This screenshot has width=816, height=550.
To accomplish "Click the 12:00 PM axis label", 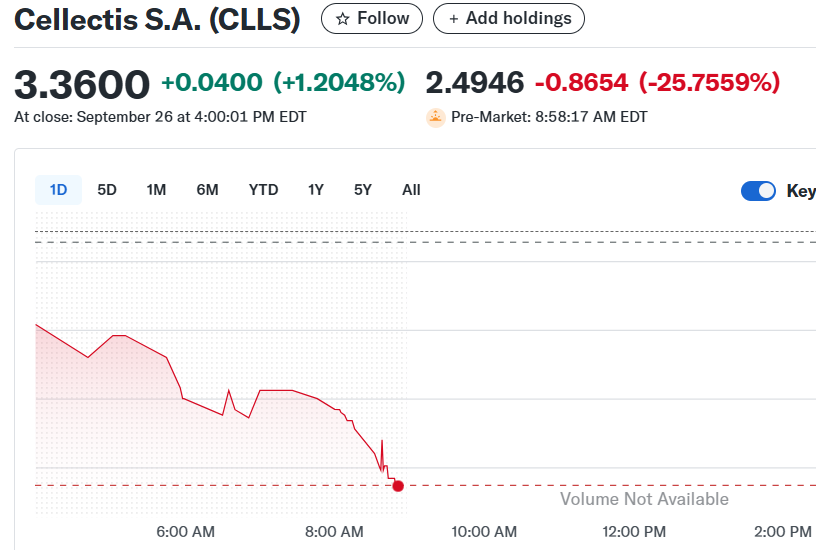I will coord(633,532).
